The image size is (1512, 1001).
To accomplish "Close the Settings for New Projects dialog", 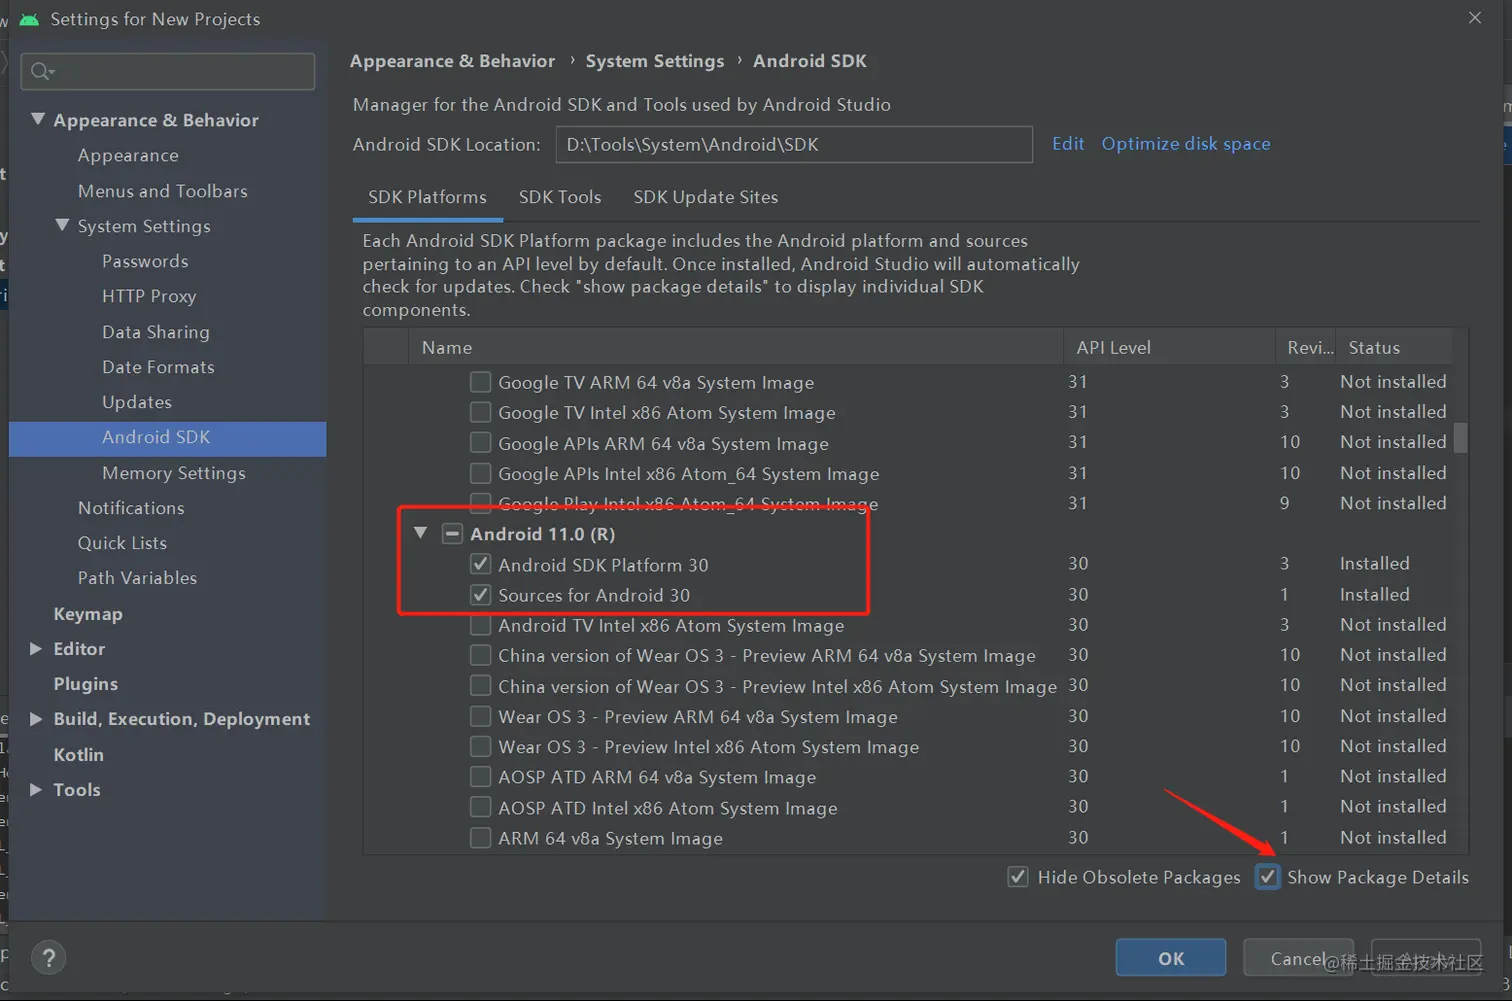I will tap(1475, 18).
